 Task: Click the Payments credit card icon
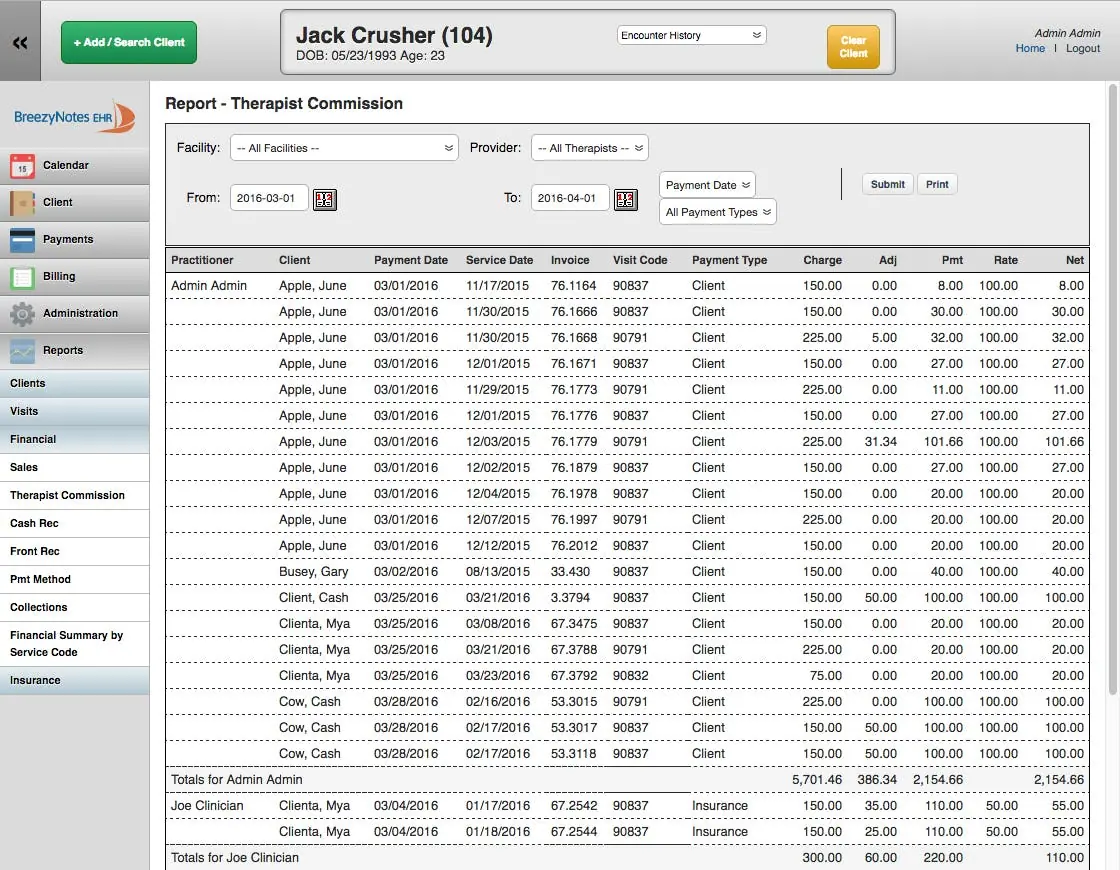(22, 240)
